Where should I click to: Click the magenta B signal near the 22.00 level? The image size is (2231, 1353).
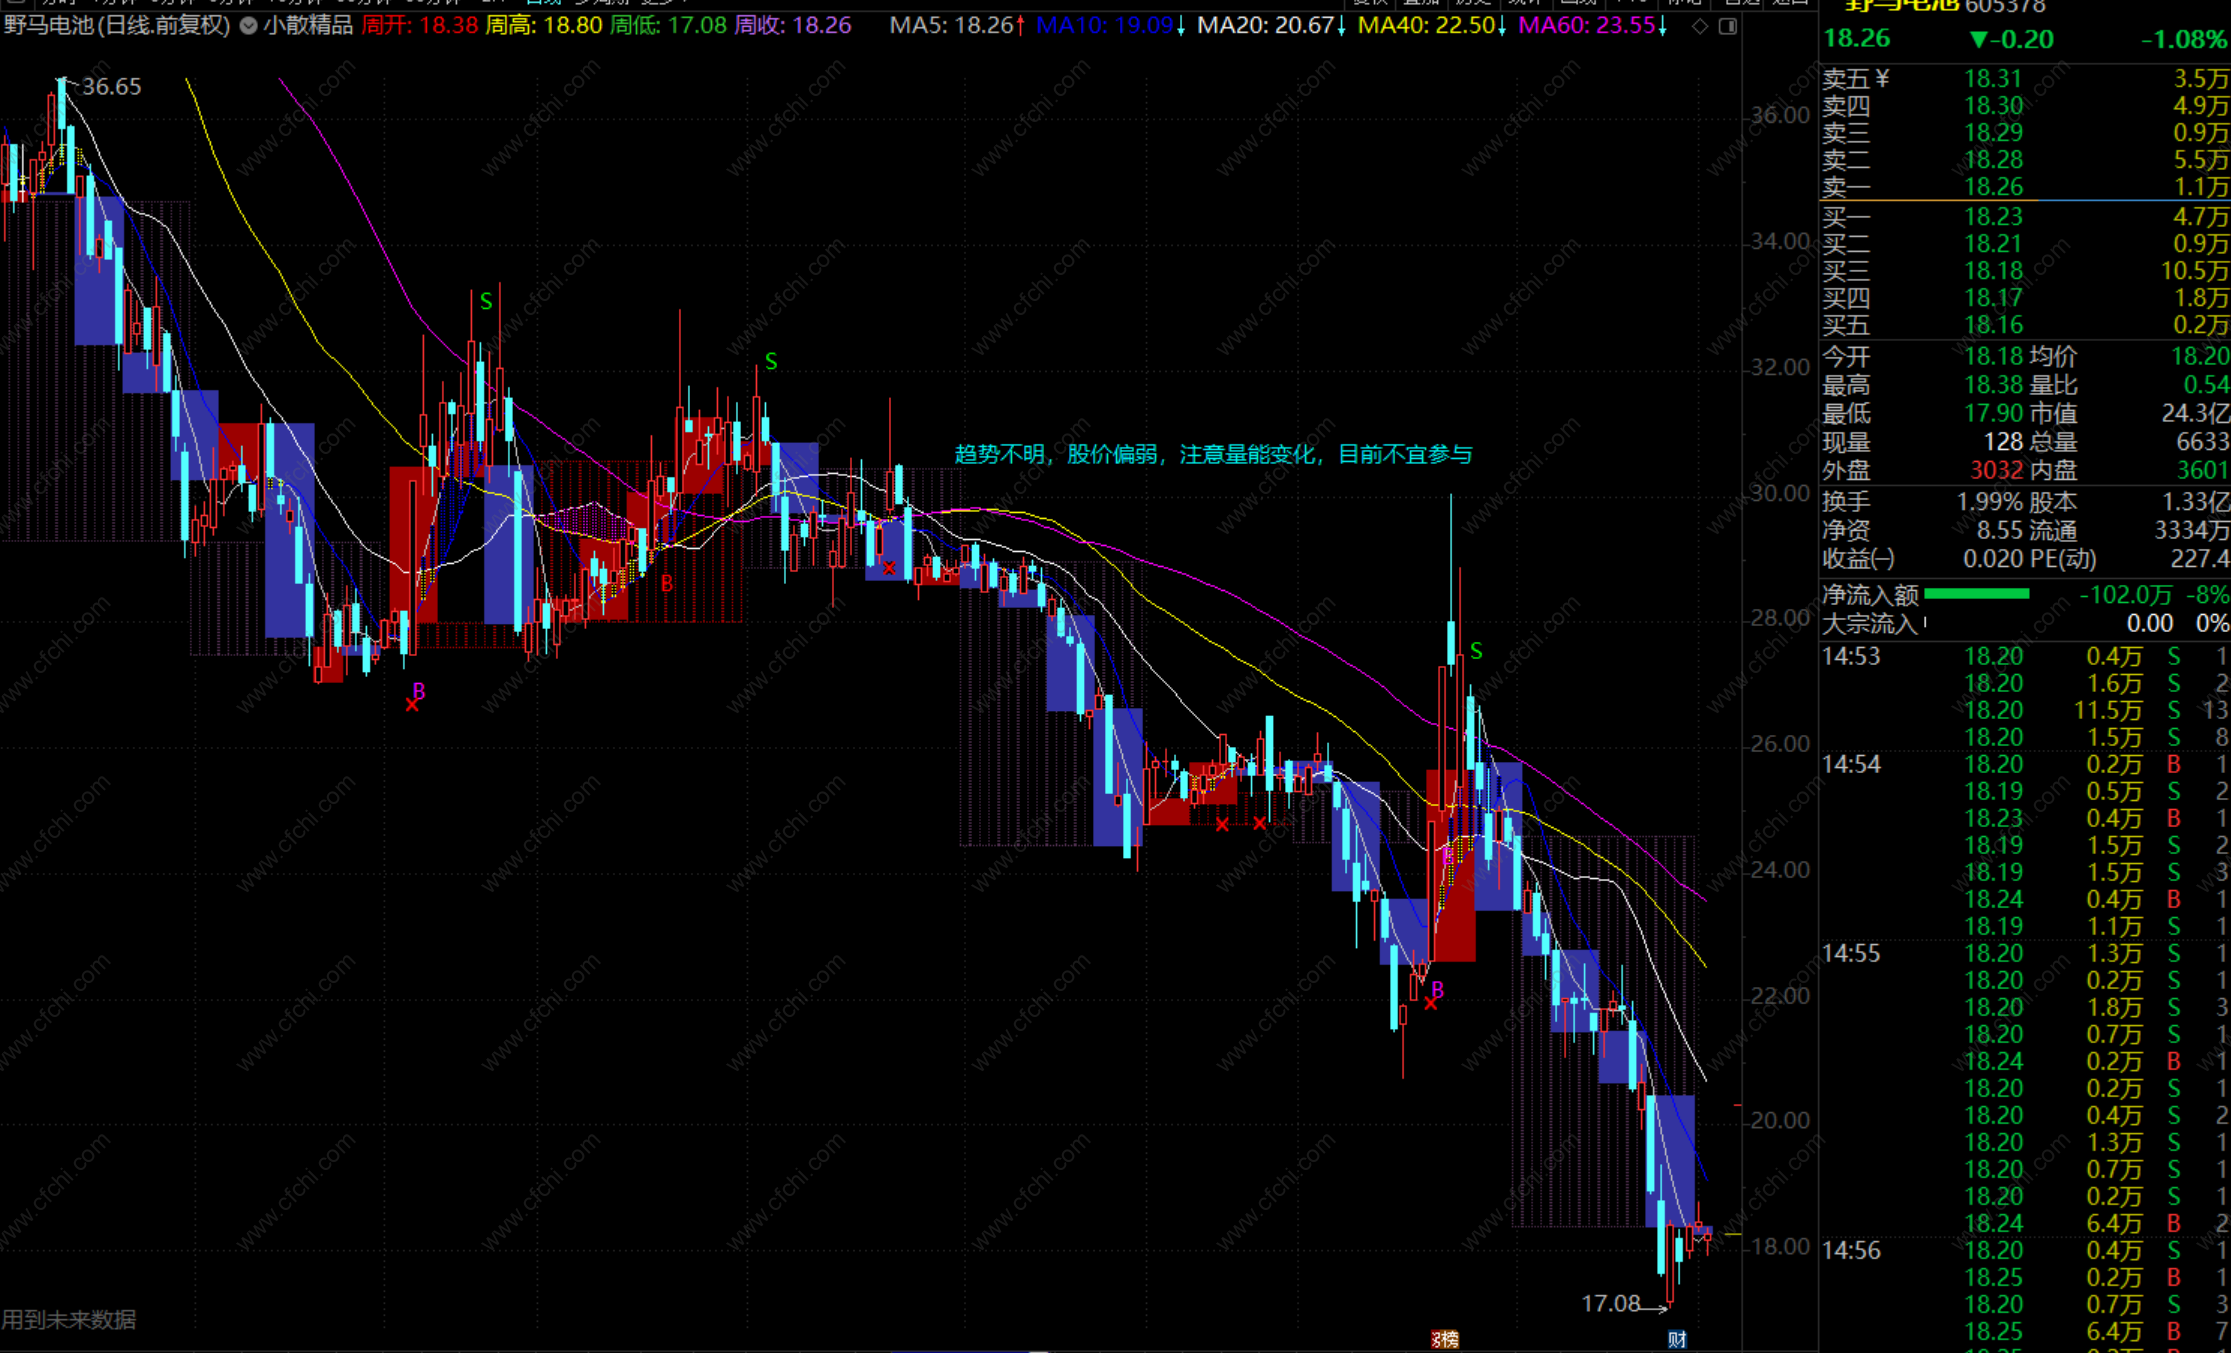point(1437,989)
